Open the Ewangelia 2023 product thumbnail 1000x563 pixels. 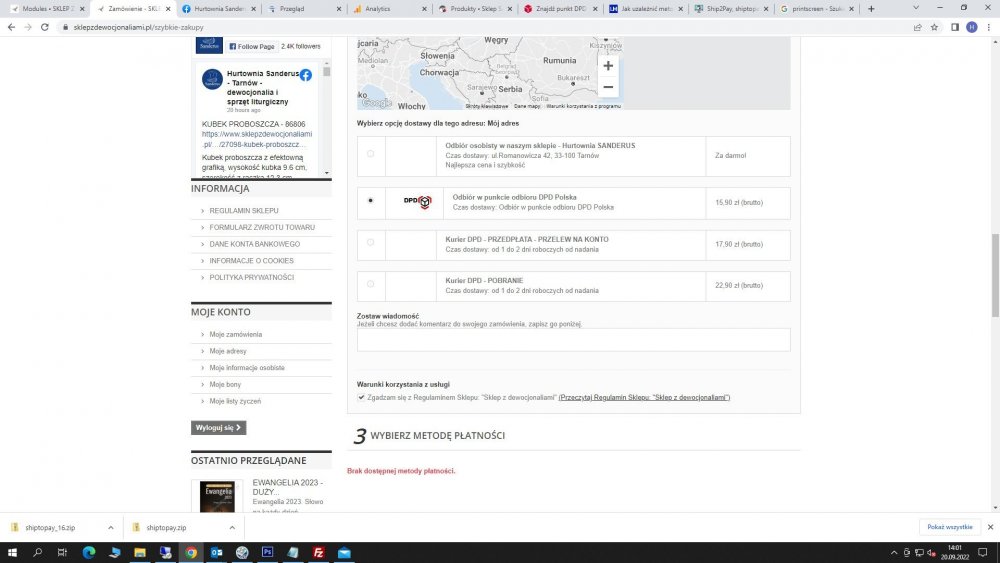[x=217, y=497]
